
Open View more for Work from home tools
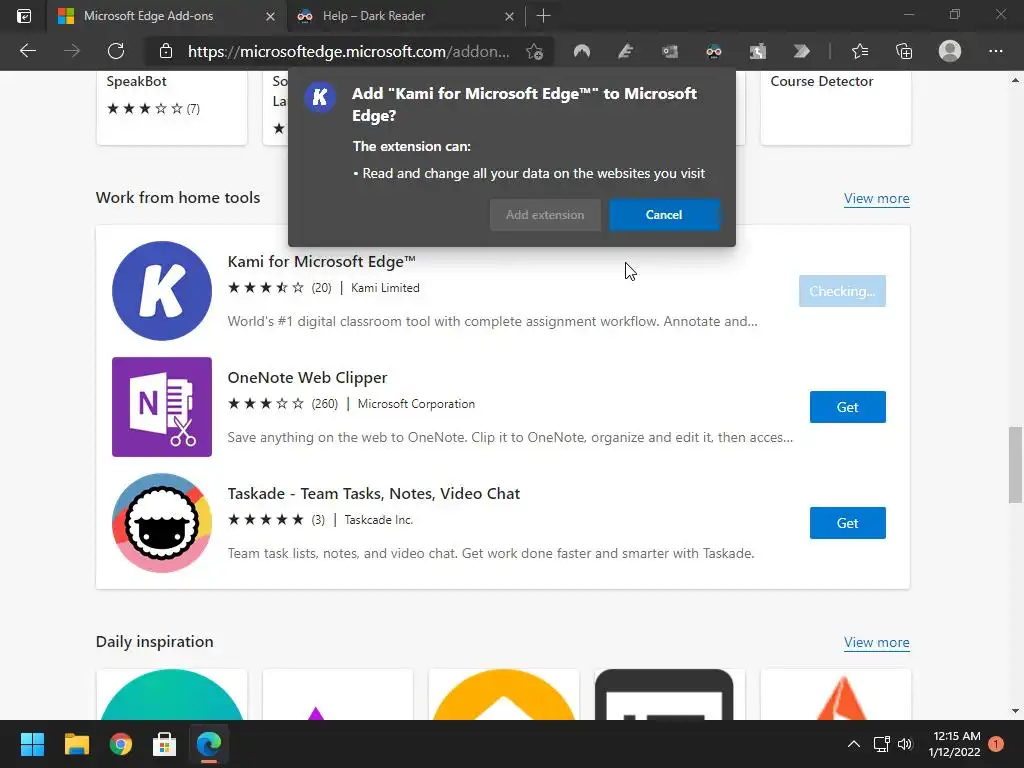[x=876, y=199]
